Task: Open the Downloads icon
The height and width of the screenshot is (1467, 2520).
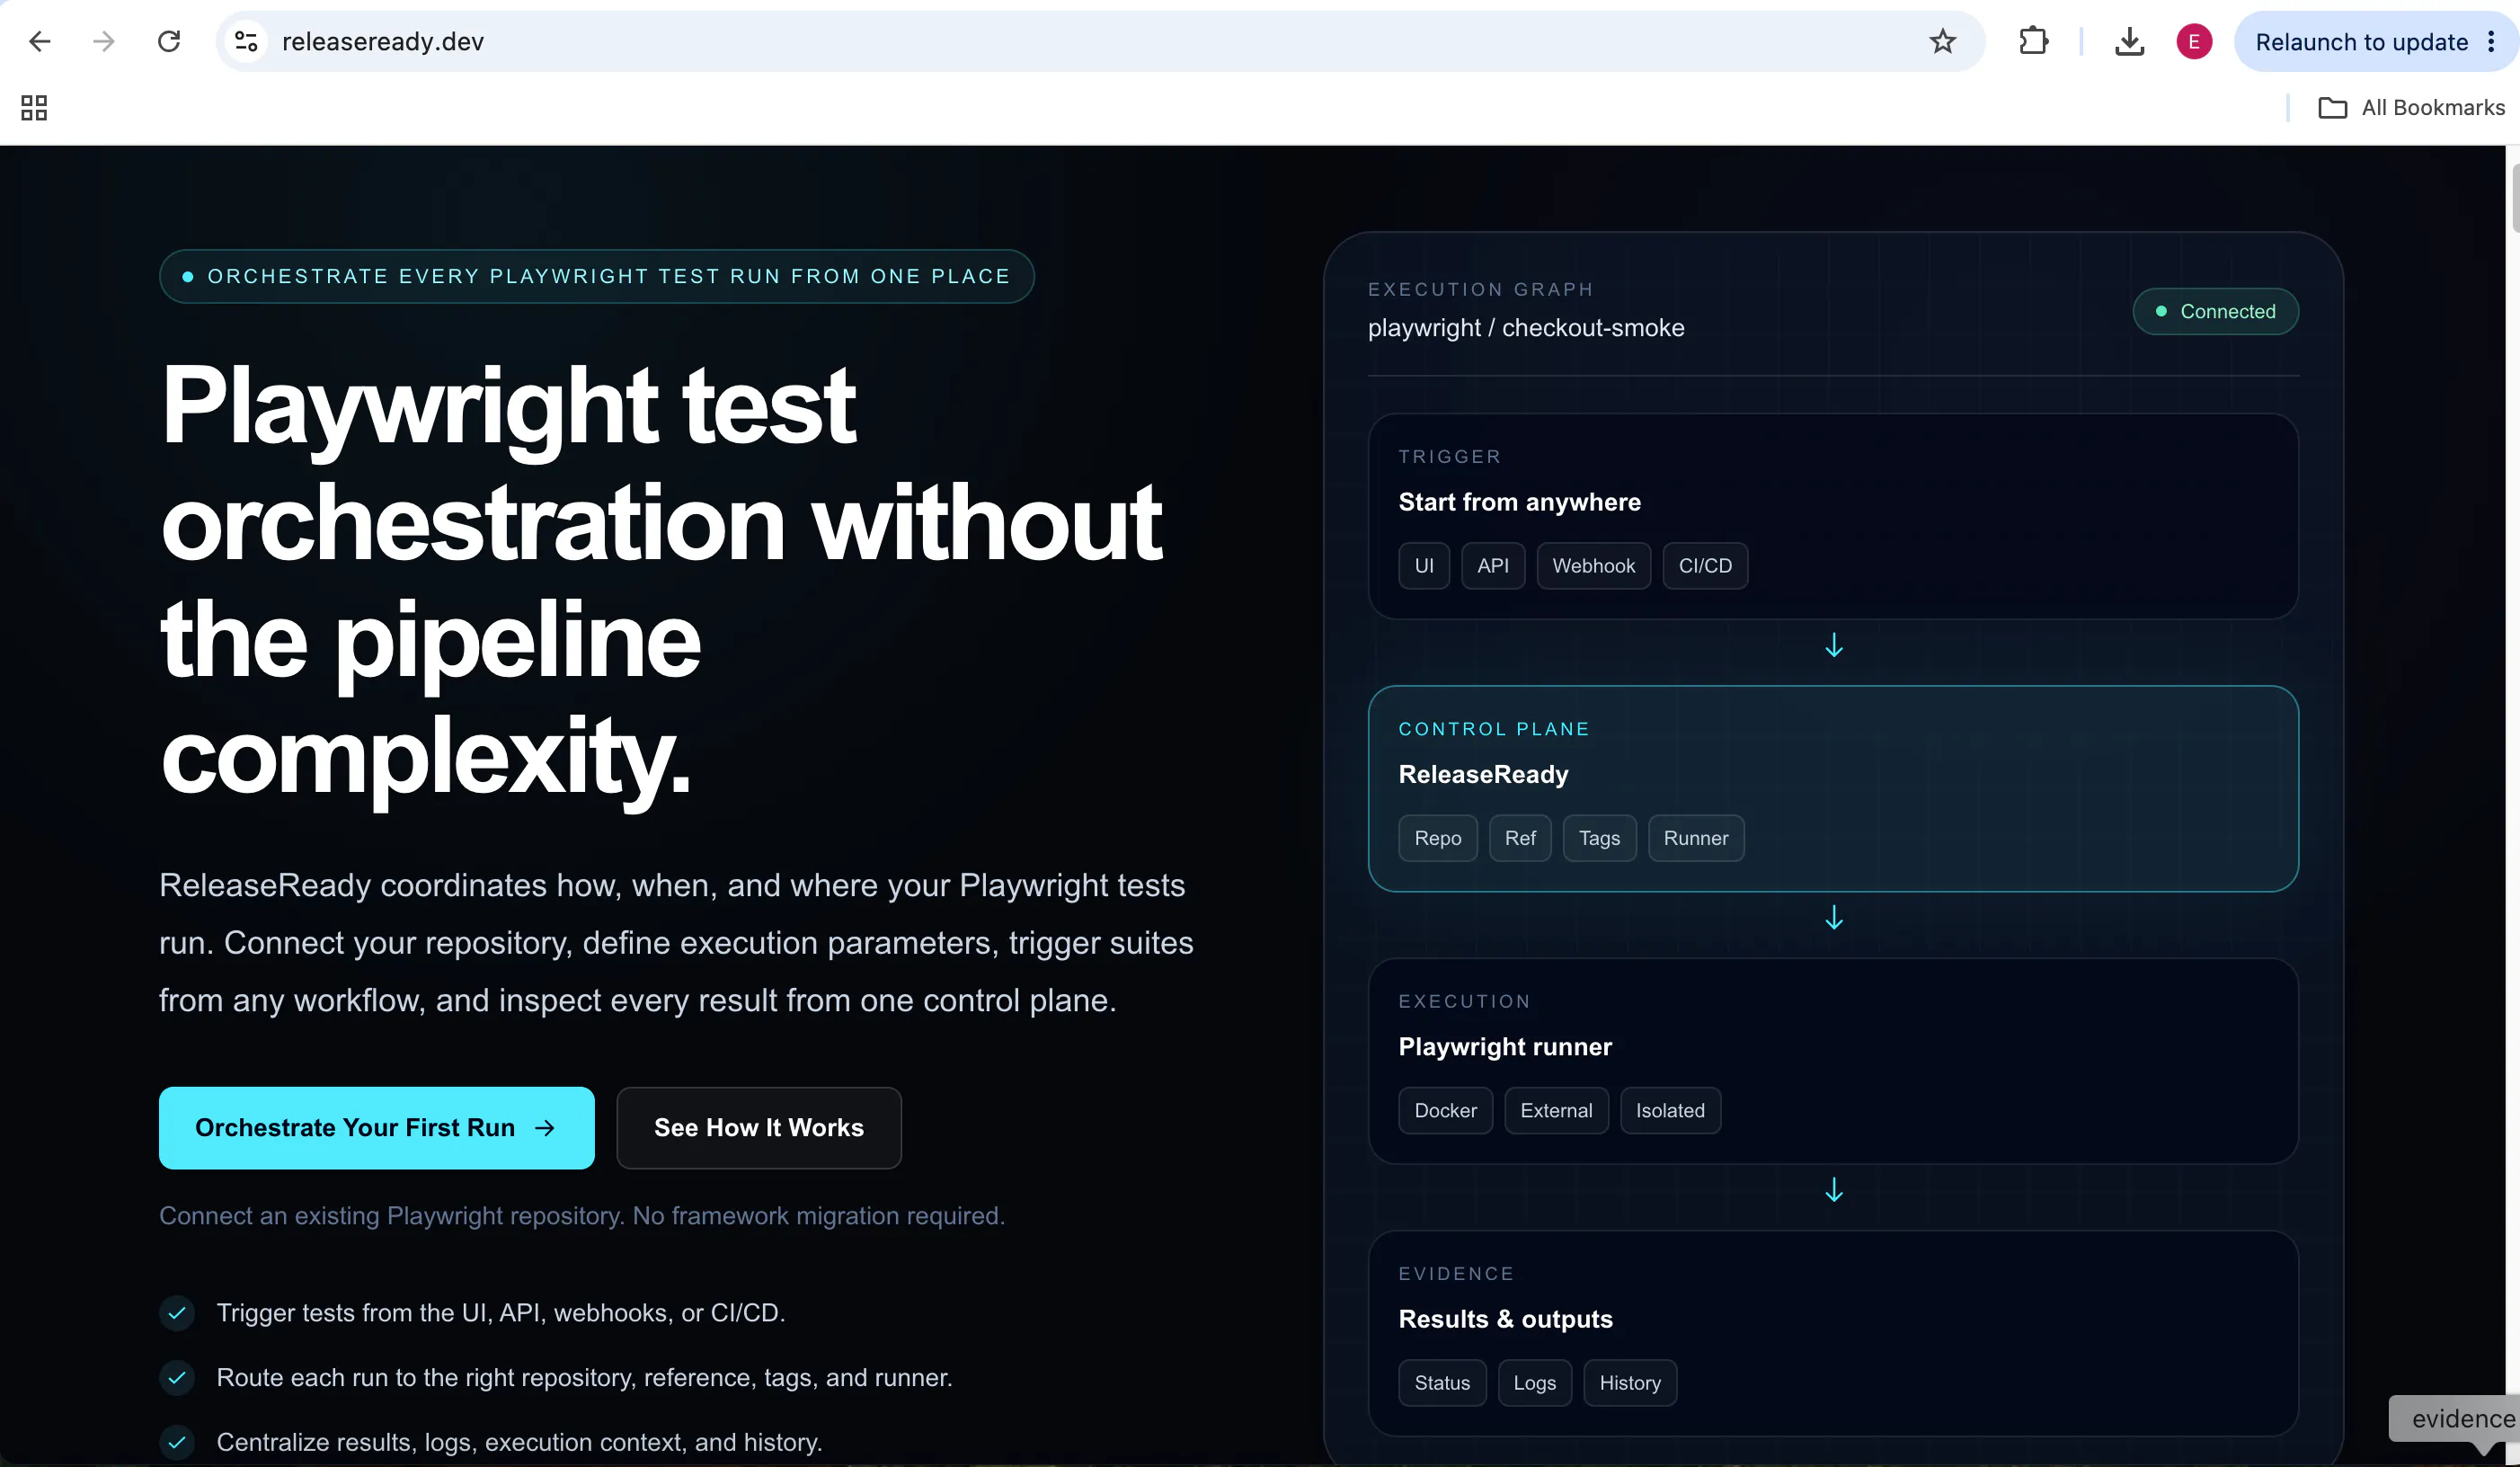Action: pyautogui.click(x=2129, y=41)
